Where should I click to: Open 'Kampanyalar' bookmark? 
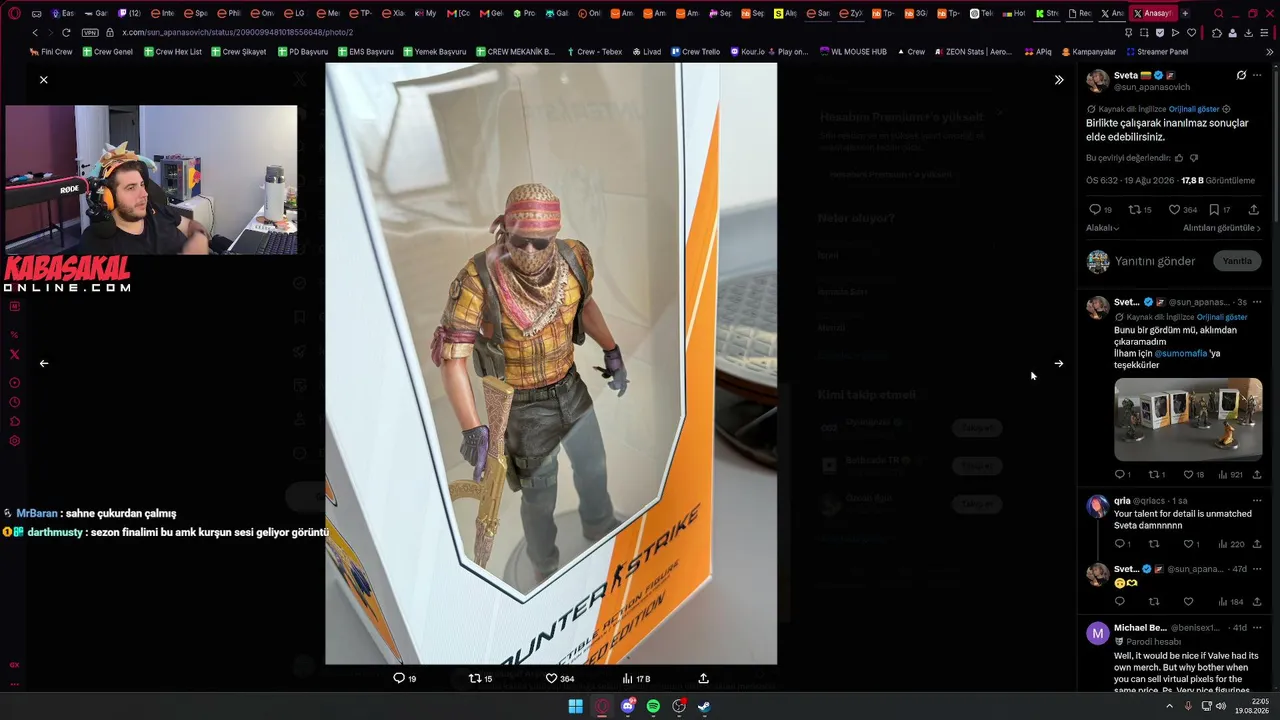pos(1088,51)
